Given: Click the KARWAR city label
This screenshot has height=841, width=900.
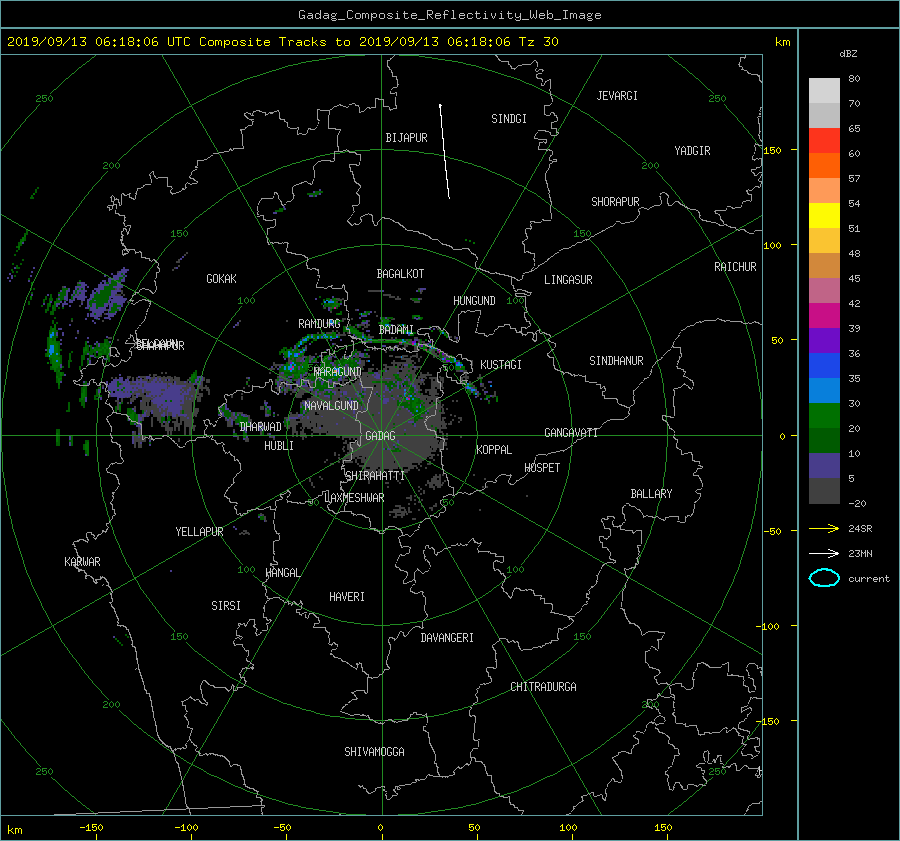Looking at the screenshot, I should click(82, 562).
